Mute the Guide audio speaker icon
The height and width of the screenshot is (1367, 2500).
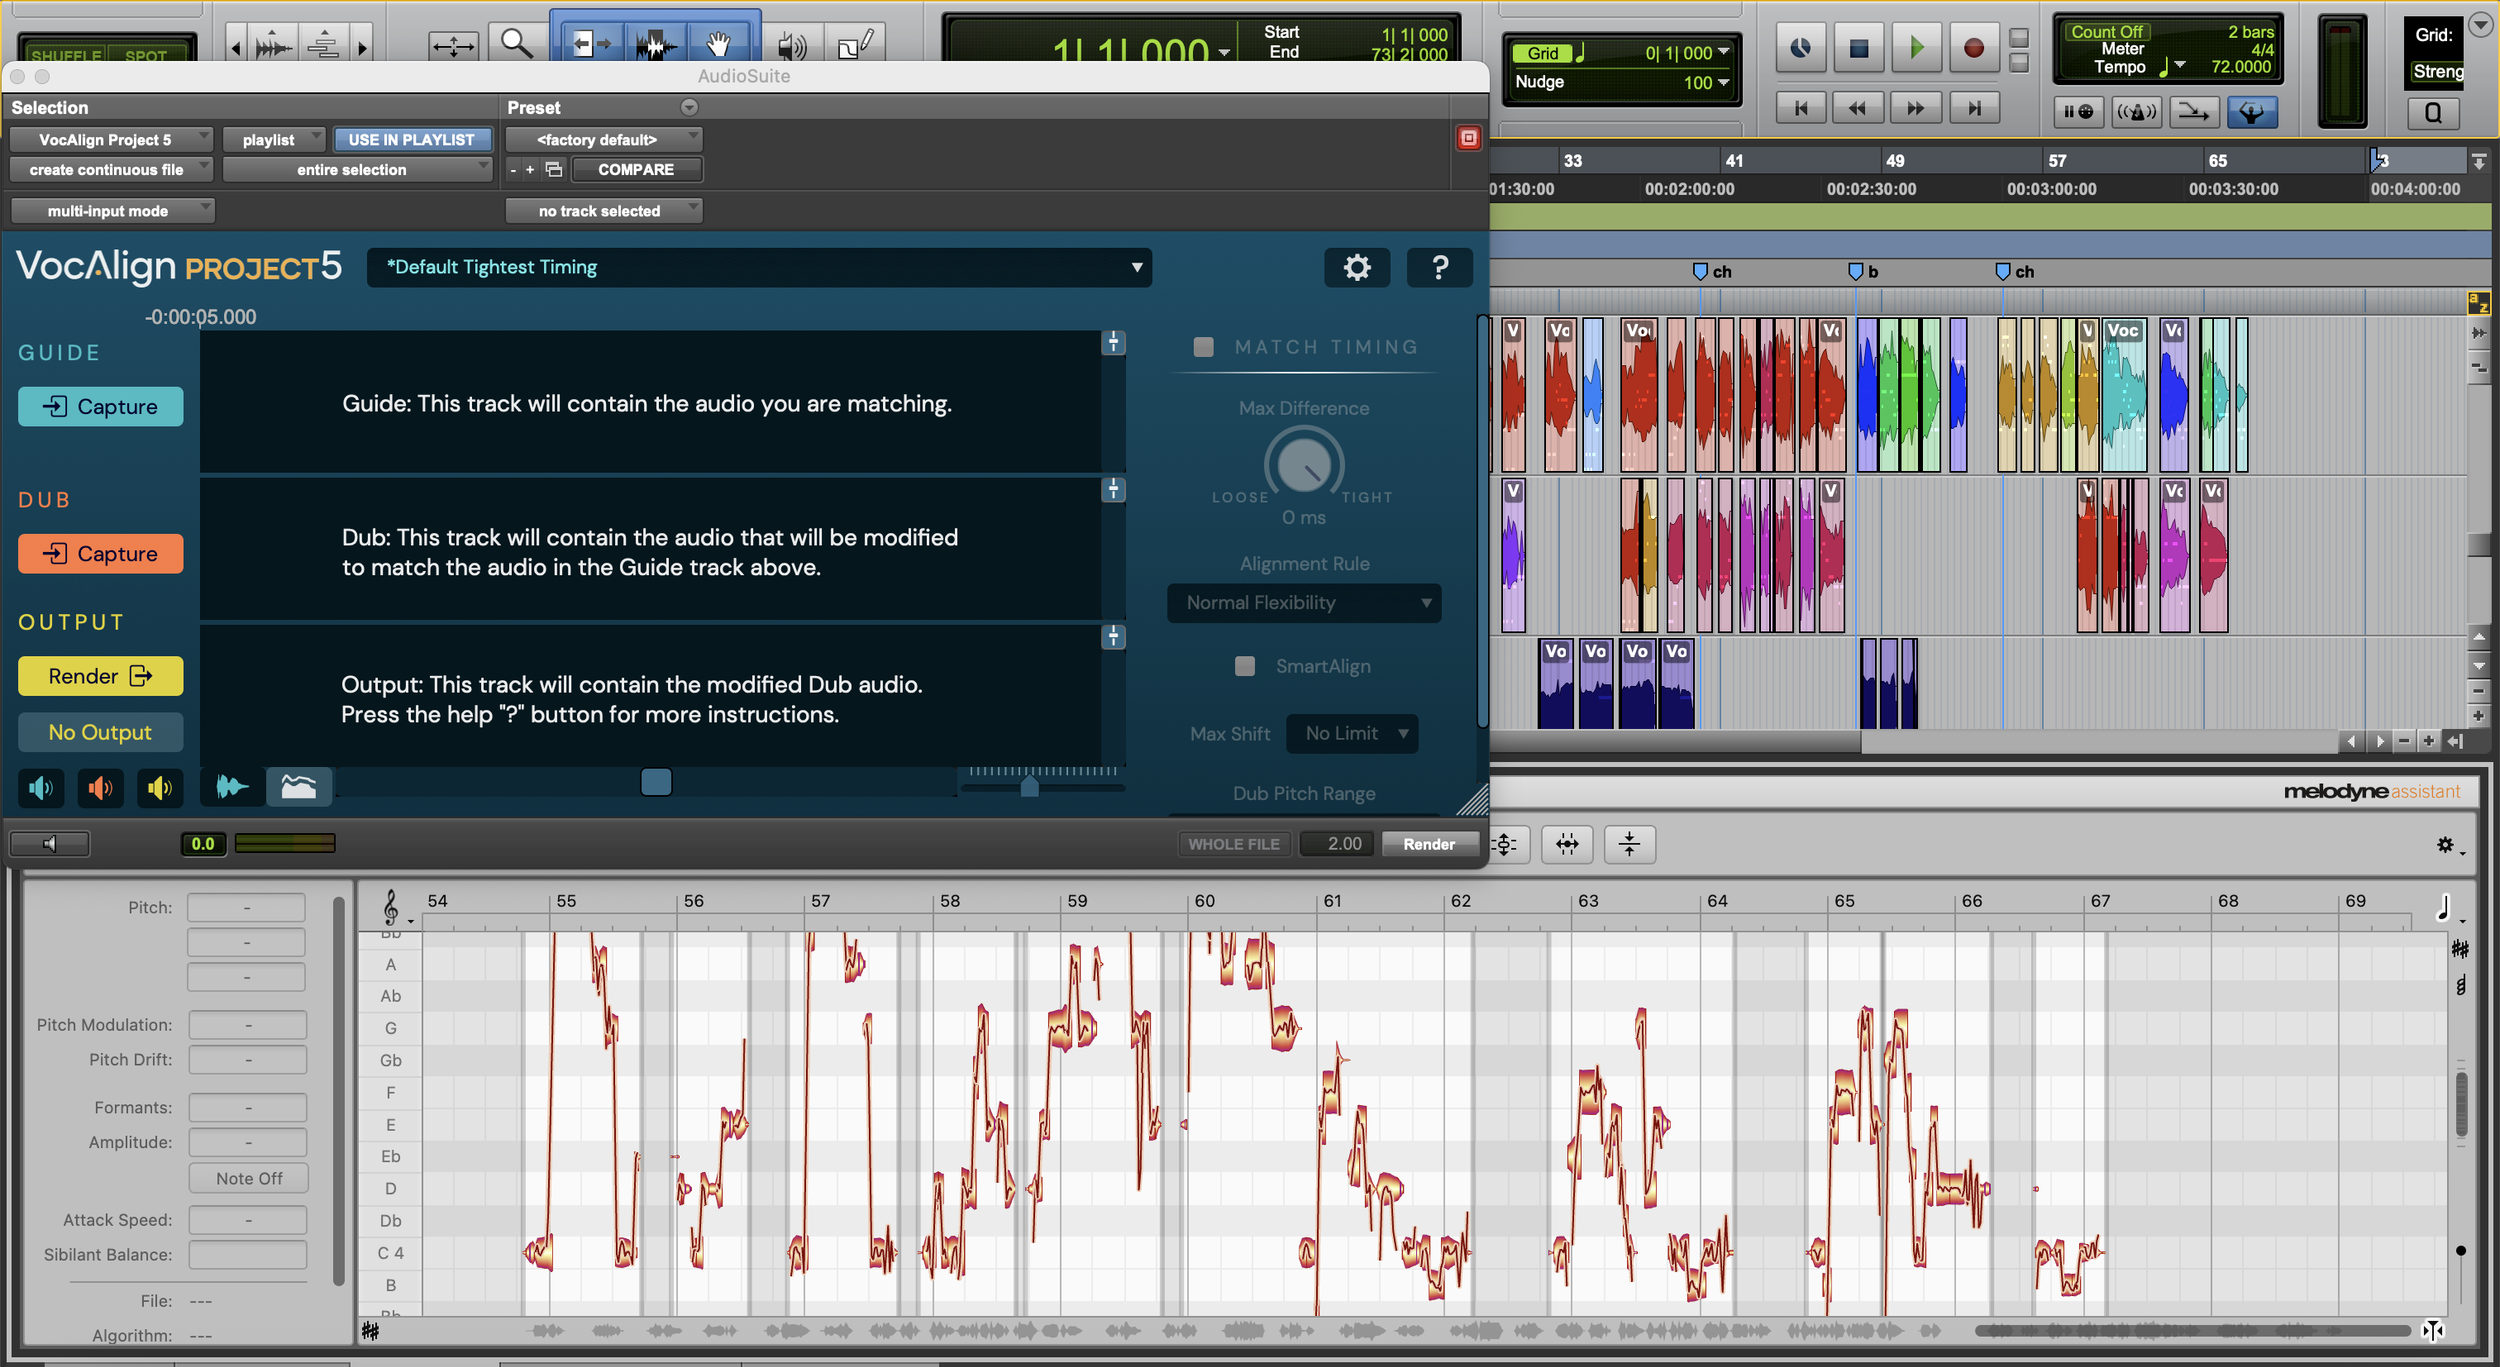point(41,788)
